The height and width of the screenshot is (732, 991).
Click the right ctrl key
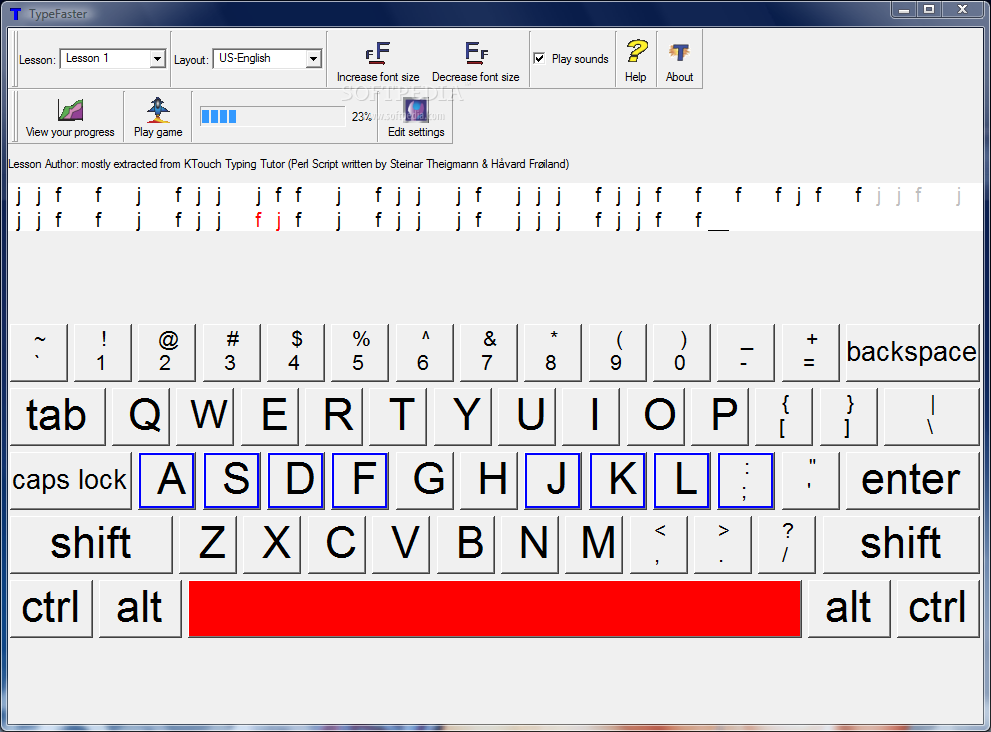[938, 609]
